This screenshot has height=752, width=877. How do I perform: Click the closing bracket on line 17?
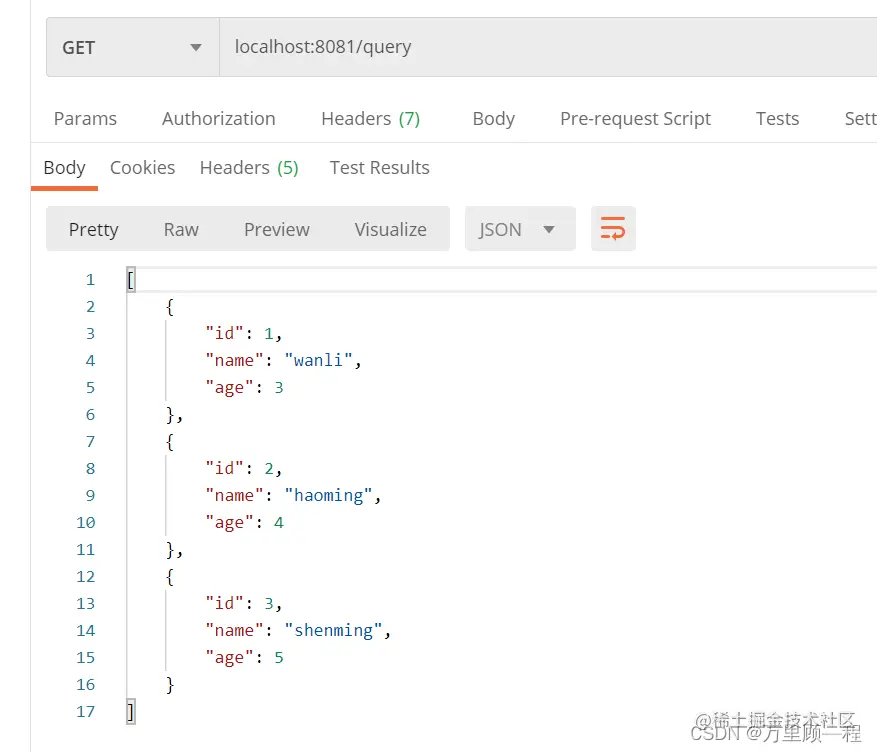pos(131,712)
